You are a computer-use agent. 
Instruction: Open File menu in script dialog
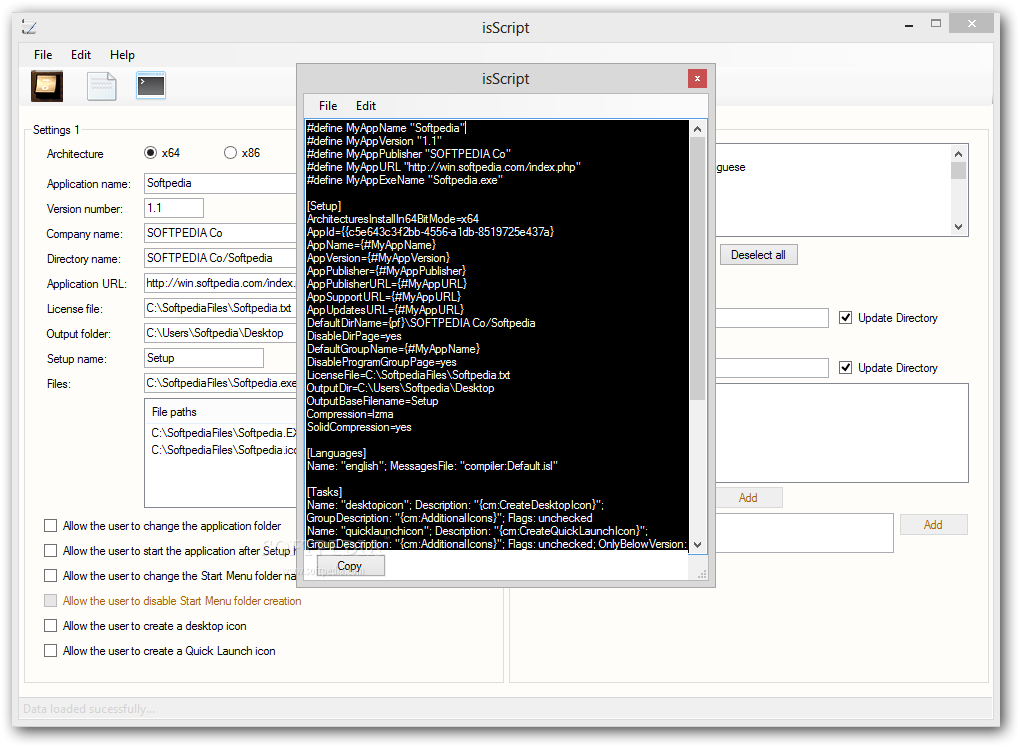[x=328, y=105]
